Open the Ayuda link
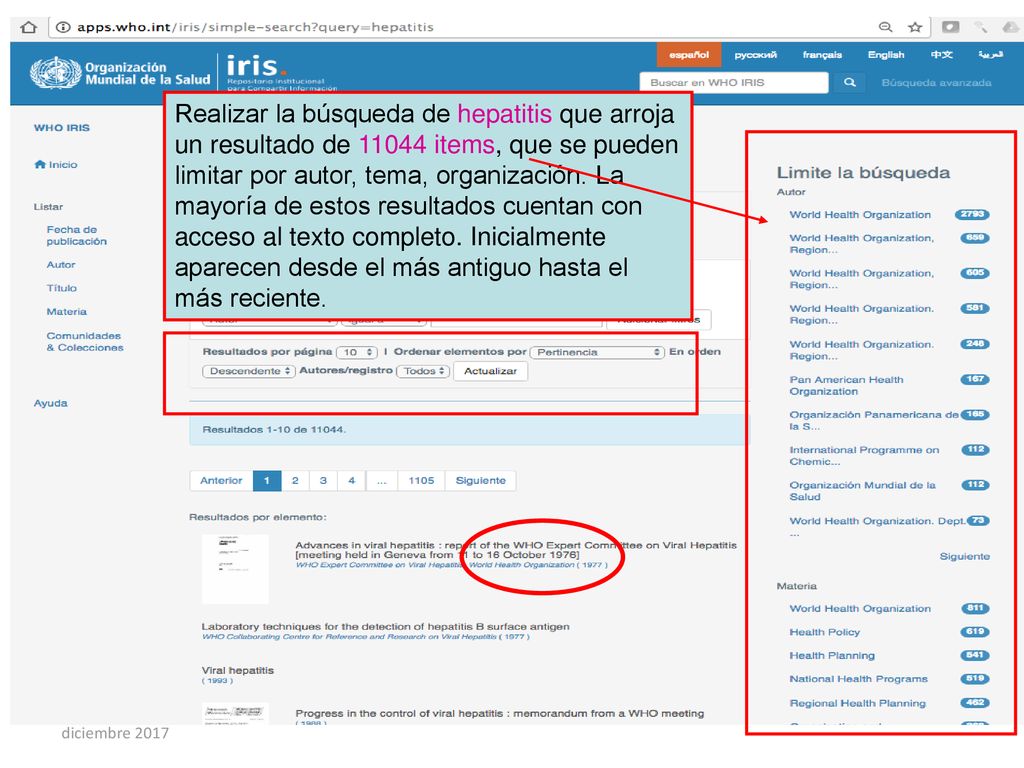The image size is (1024, 768). (50, 404)
